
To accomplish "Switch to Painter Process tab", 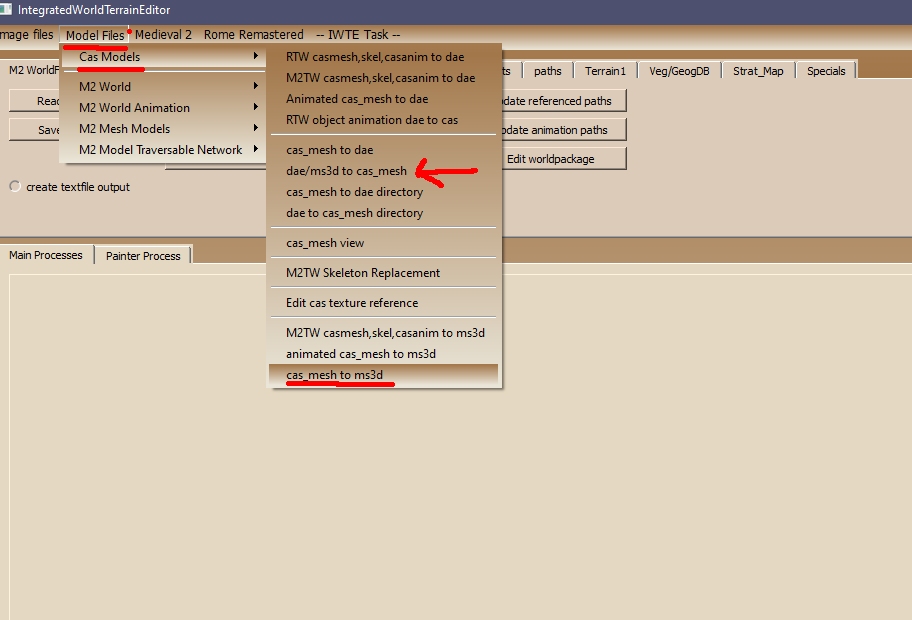I will [x=143, y=256].
